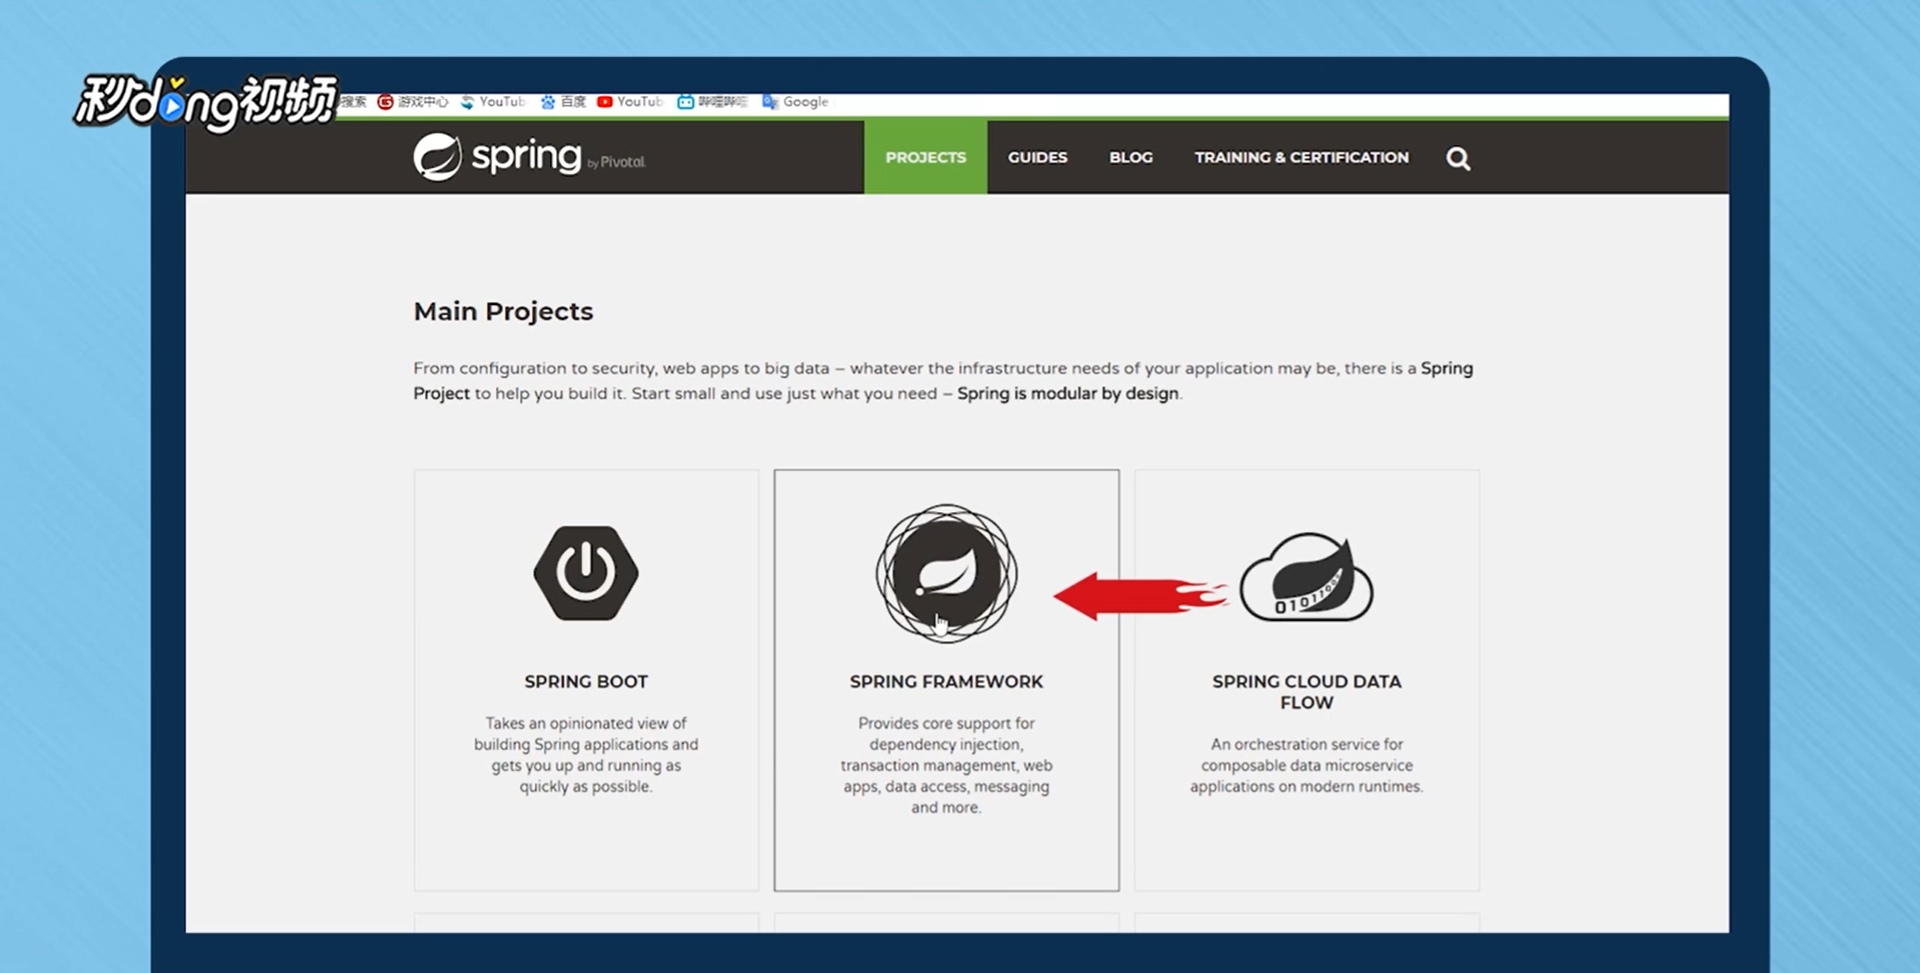1920x973 pixels.
Task: Open the SPRING CLOUD DATA FLOW title
Action: tap(1306, 691)
